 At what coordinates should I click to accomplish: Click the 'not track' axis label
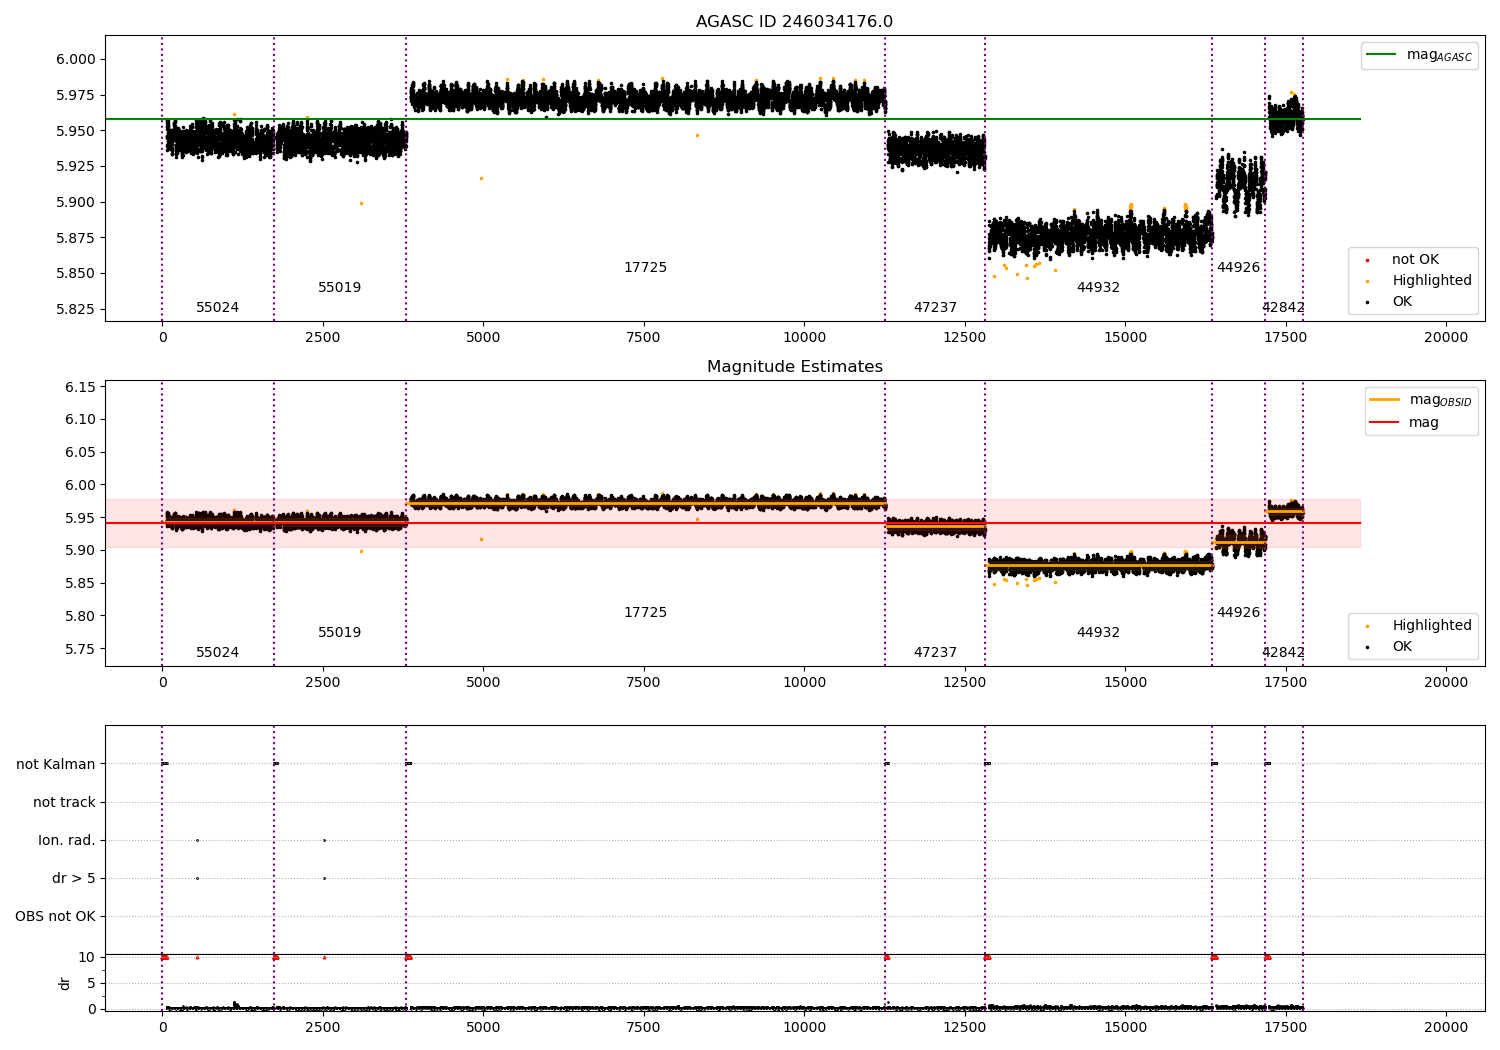click(x=64, y=802)
